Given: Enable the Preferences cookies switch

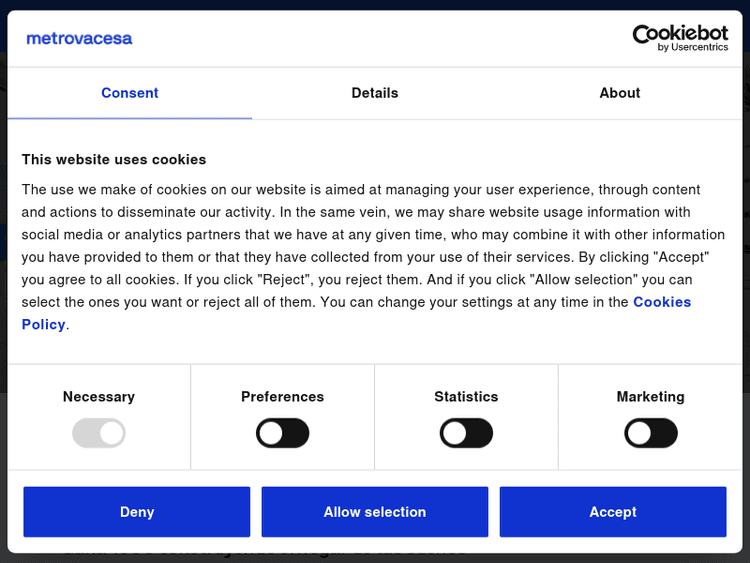Looking at the screenshot, I should (x=283, y=433).
